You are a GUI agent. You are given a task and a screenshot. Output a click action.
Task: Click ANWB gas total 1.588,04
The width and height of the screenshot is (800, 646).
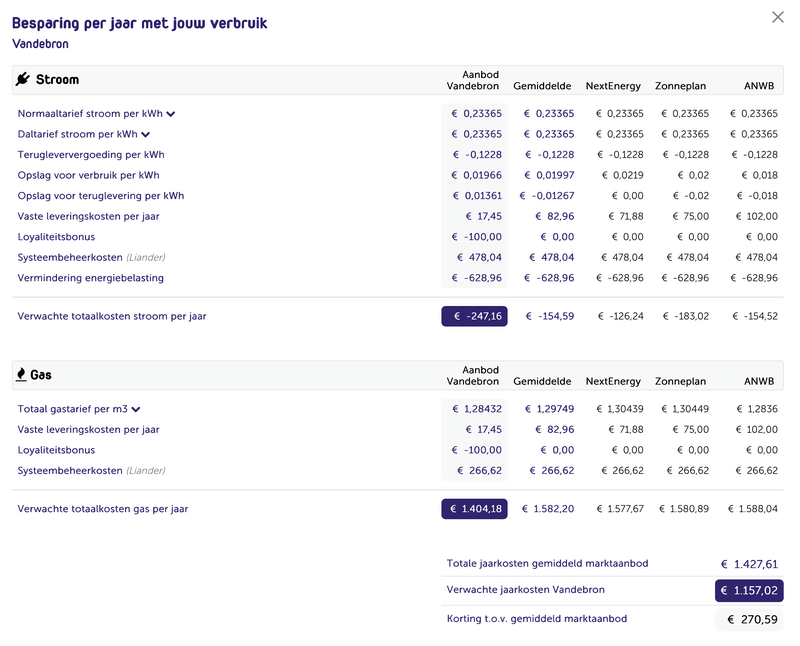coord(753,509)
